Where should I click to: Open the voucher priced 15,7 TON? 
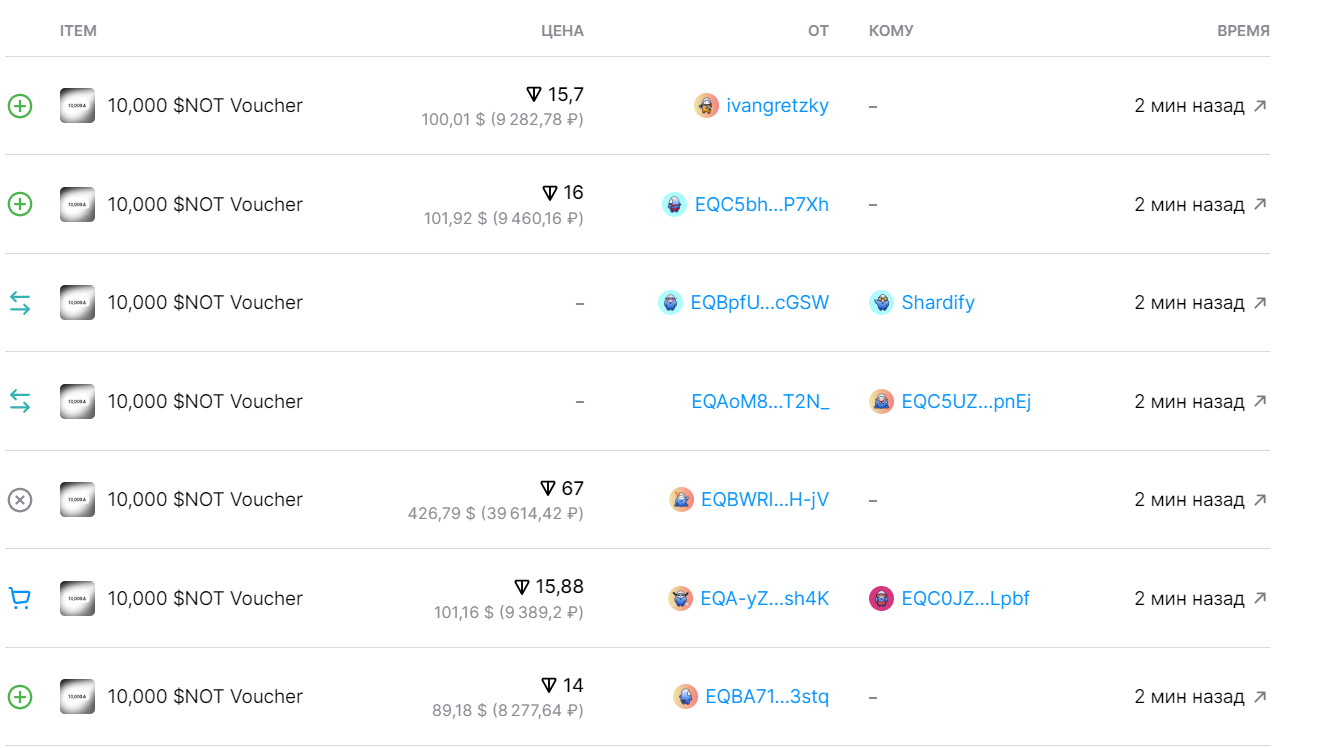205,106
